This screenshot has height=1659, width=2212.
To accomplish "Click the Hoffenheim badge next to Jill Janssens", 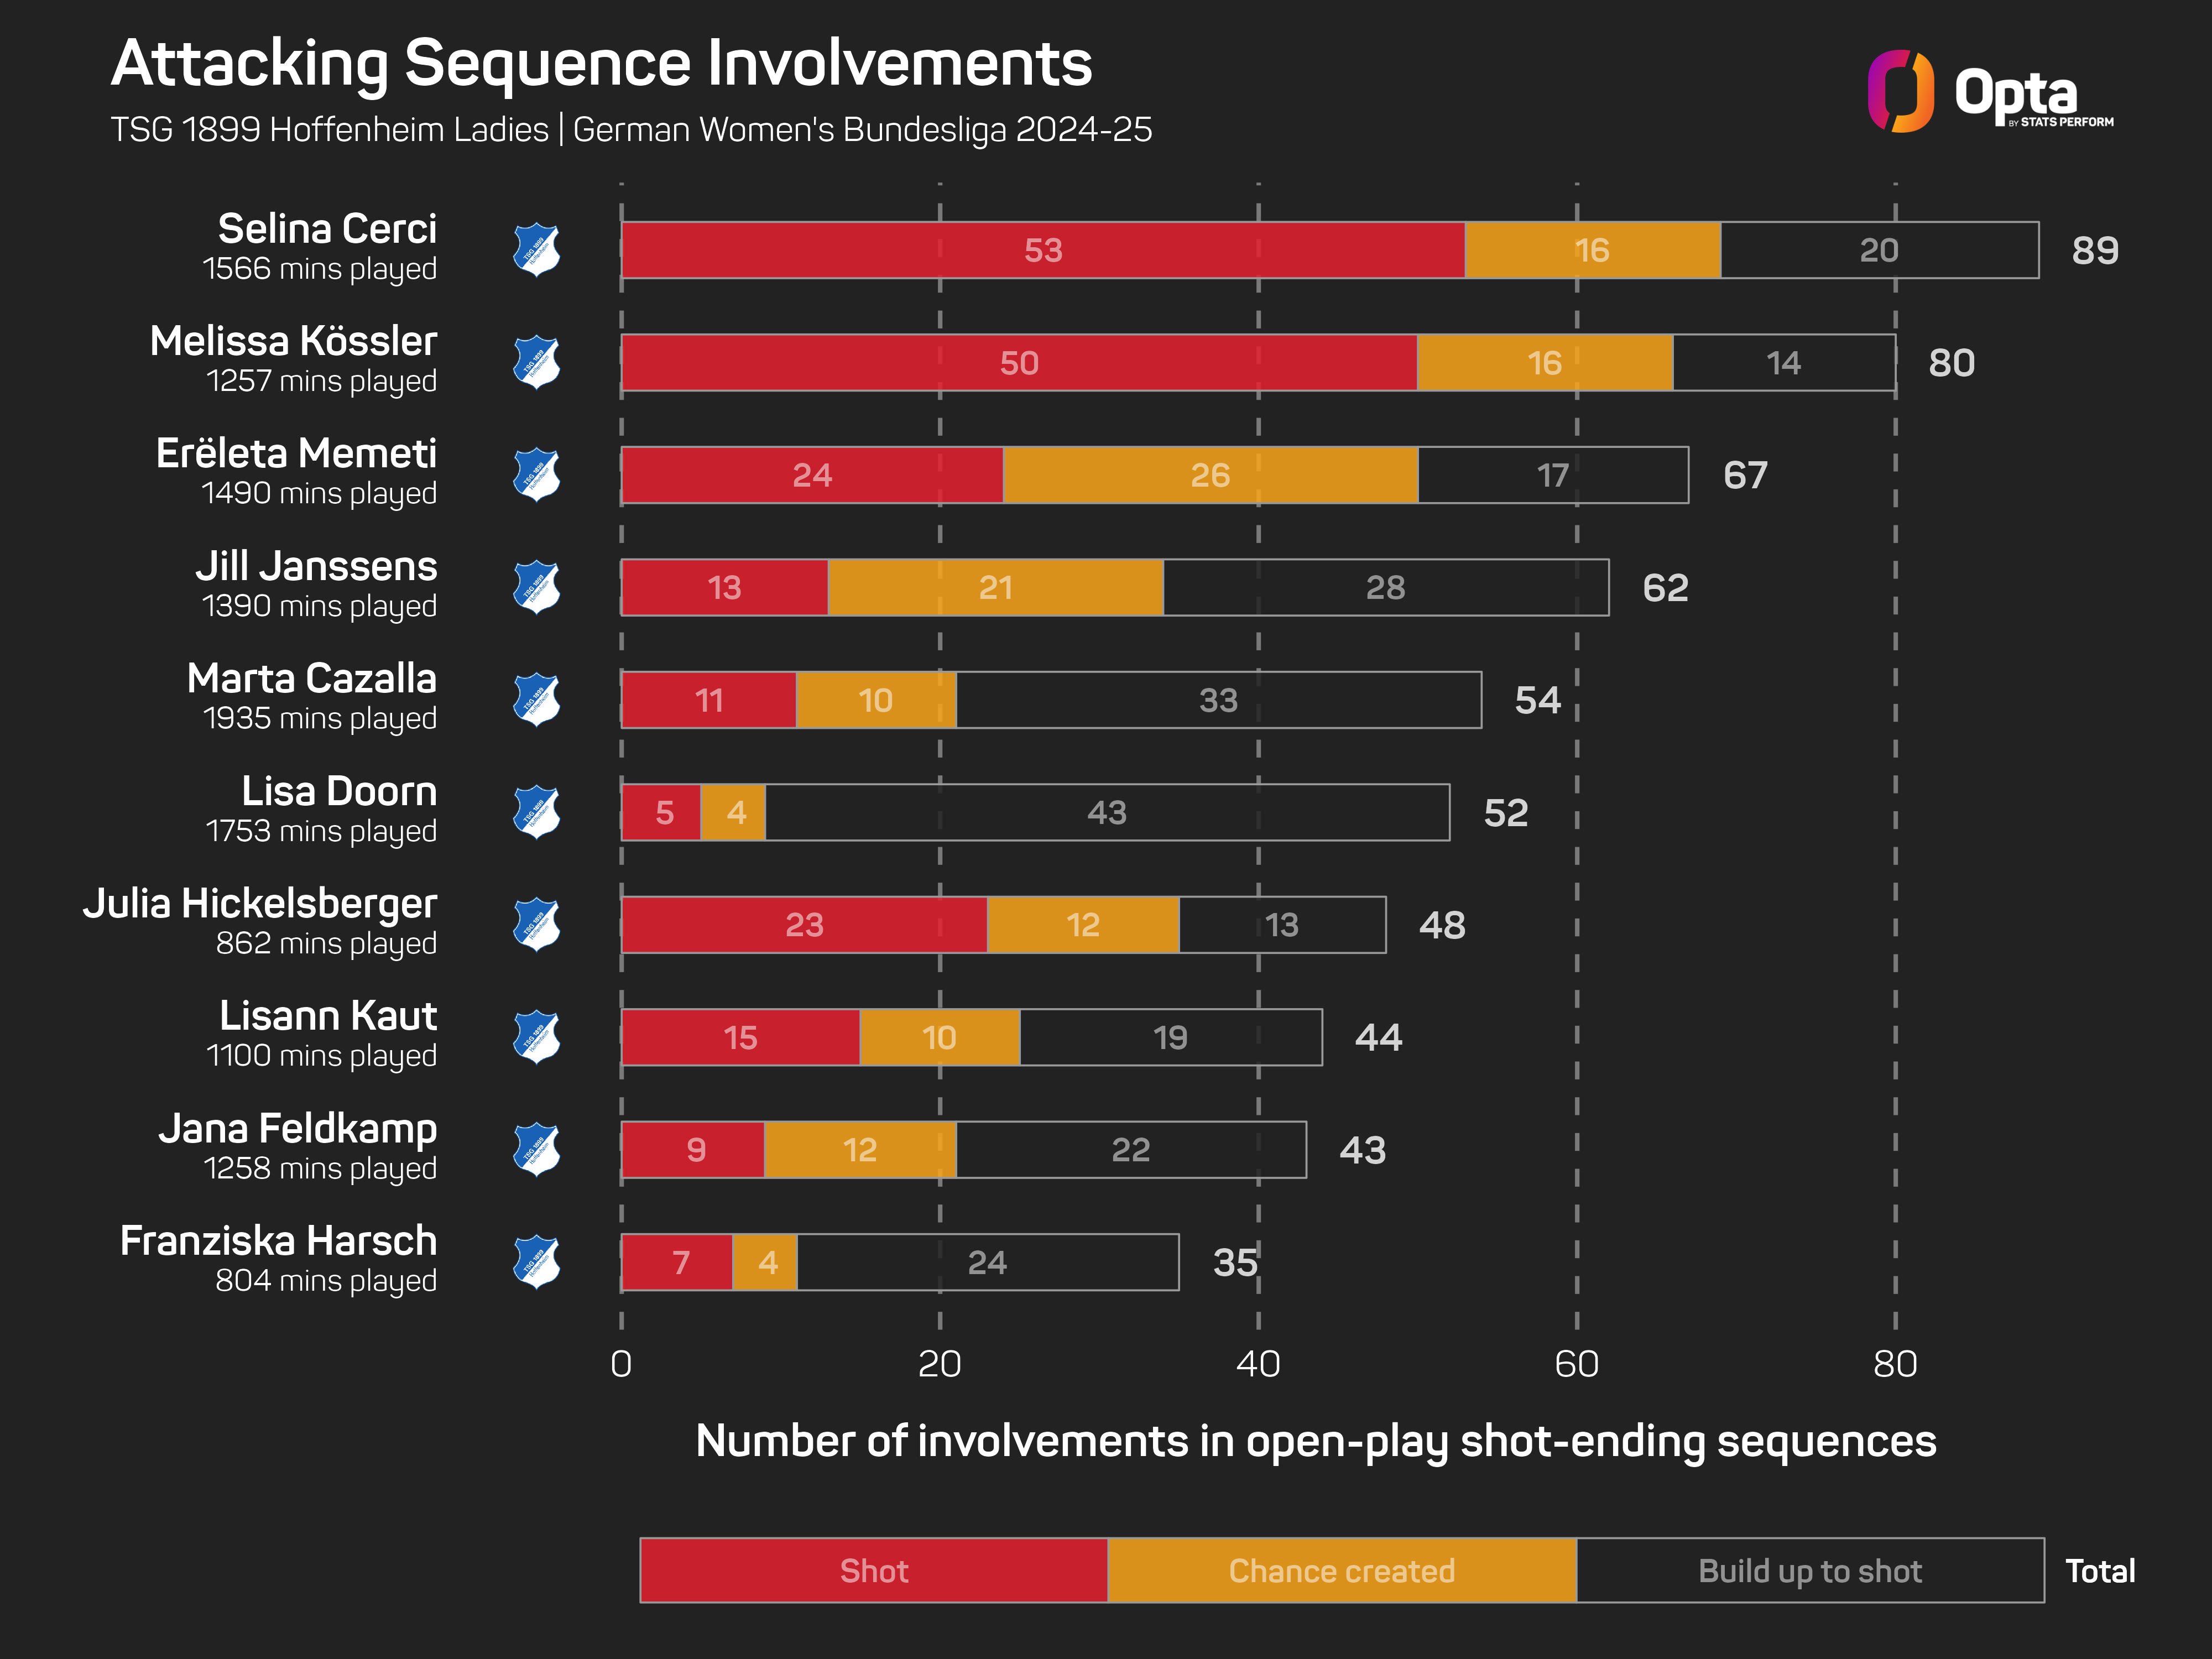I will 537,587.
